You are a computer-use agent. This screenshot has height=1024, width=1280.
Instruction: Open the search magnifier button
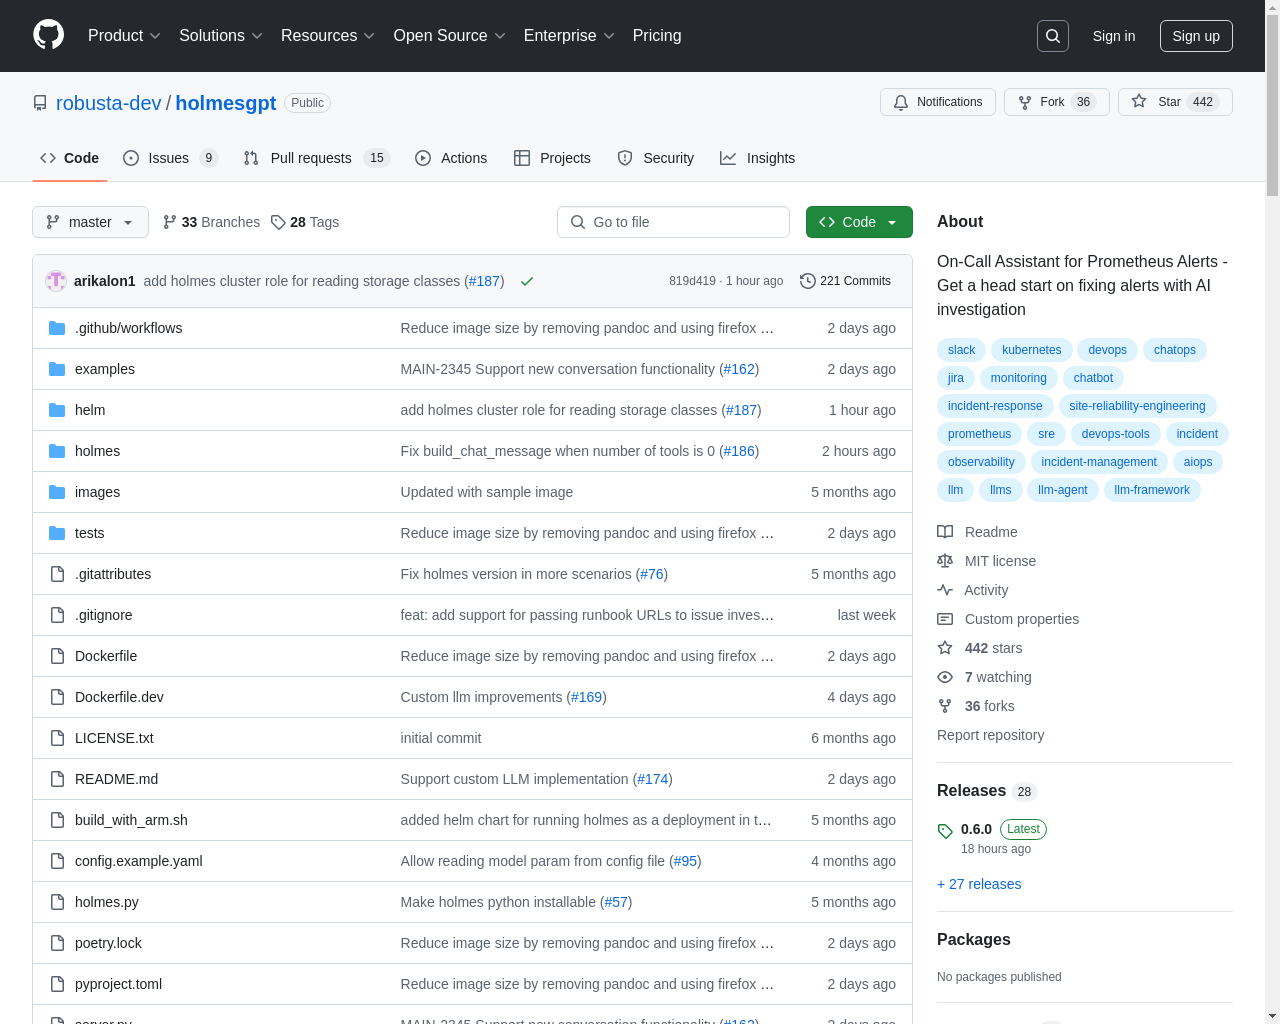click(x=1053, y=36)
